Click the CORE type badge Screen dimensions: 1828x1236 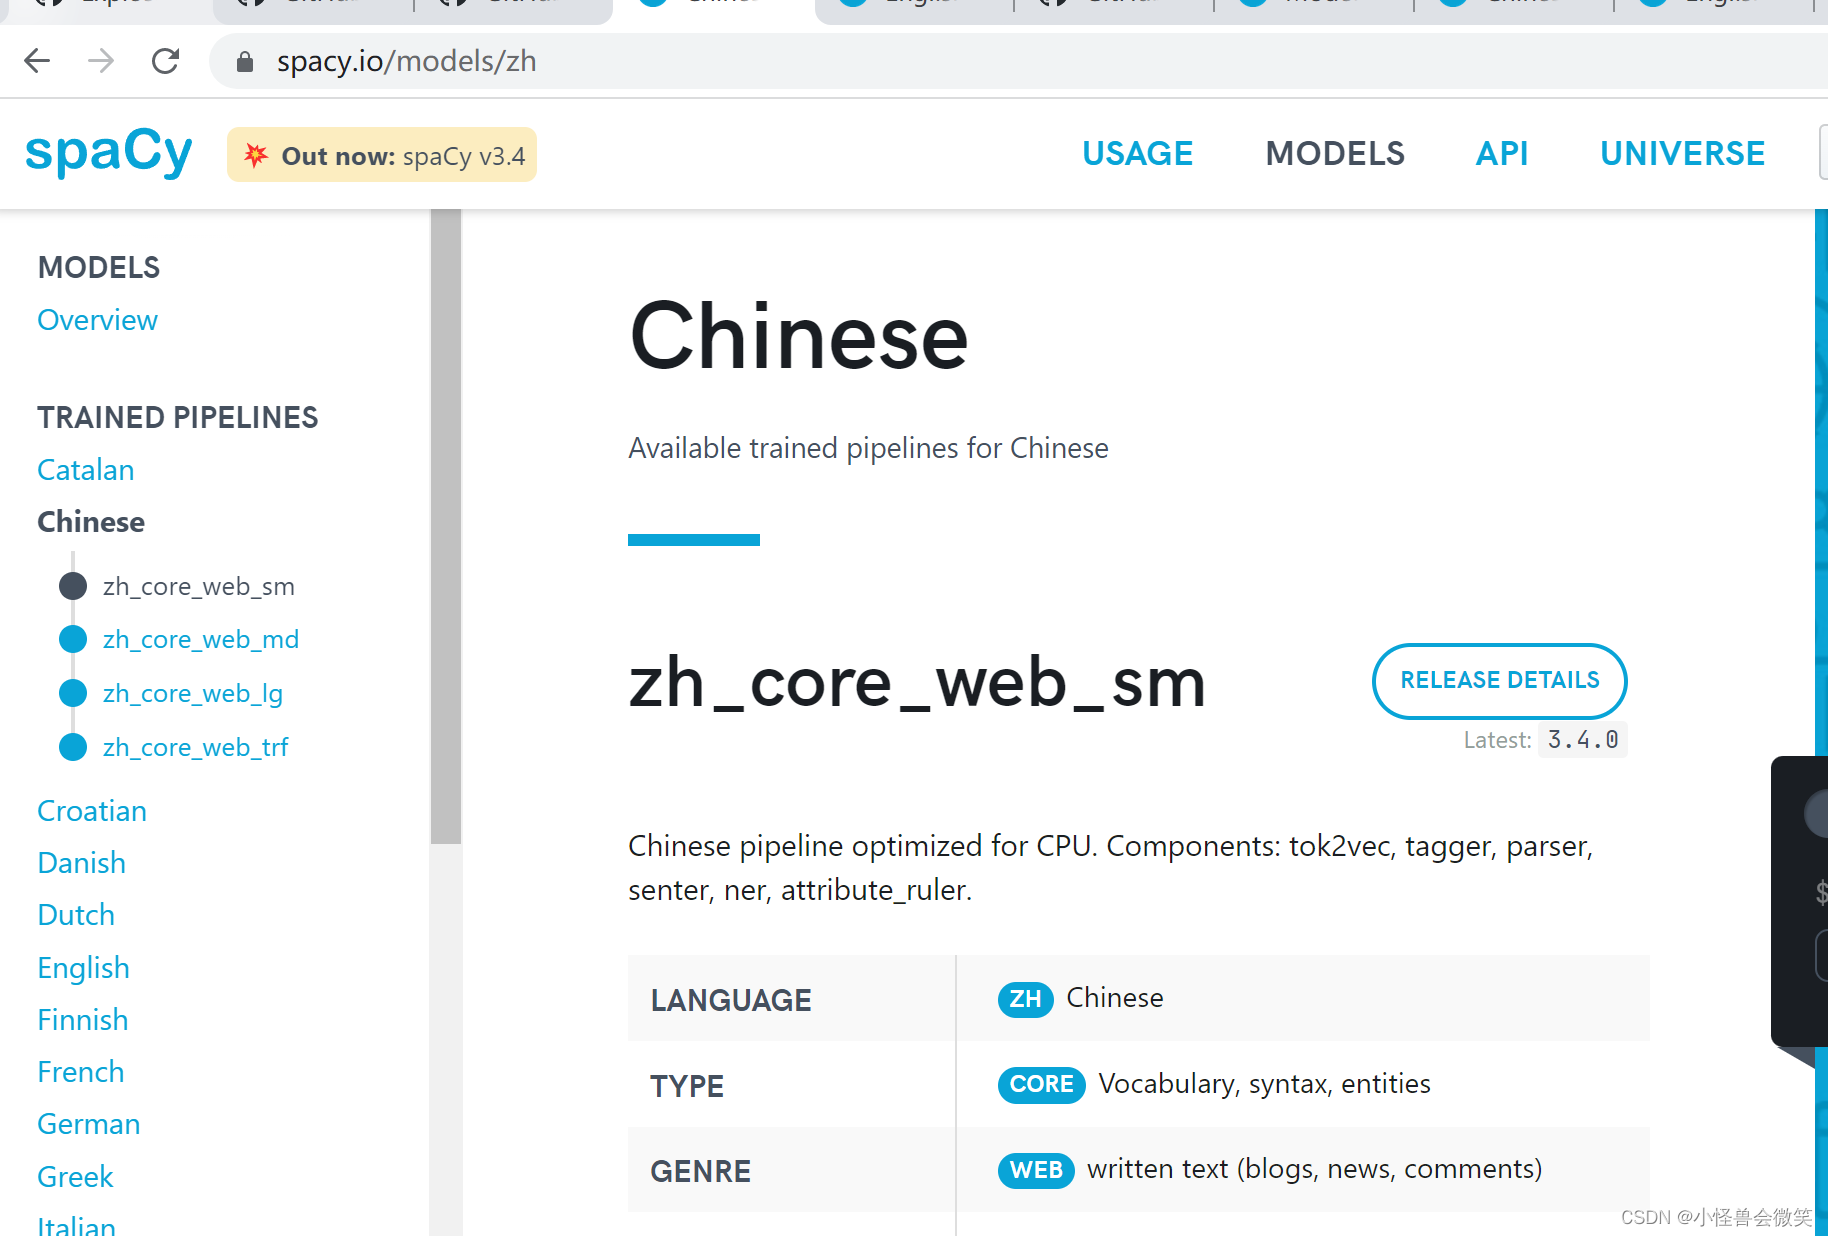1041,1085
